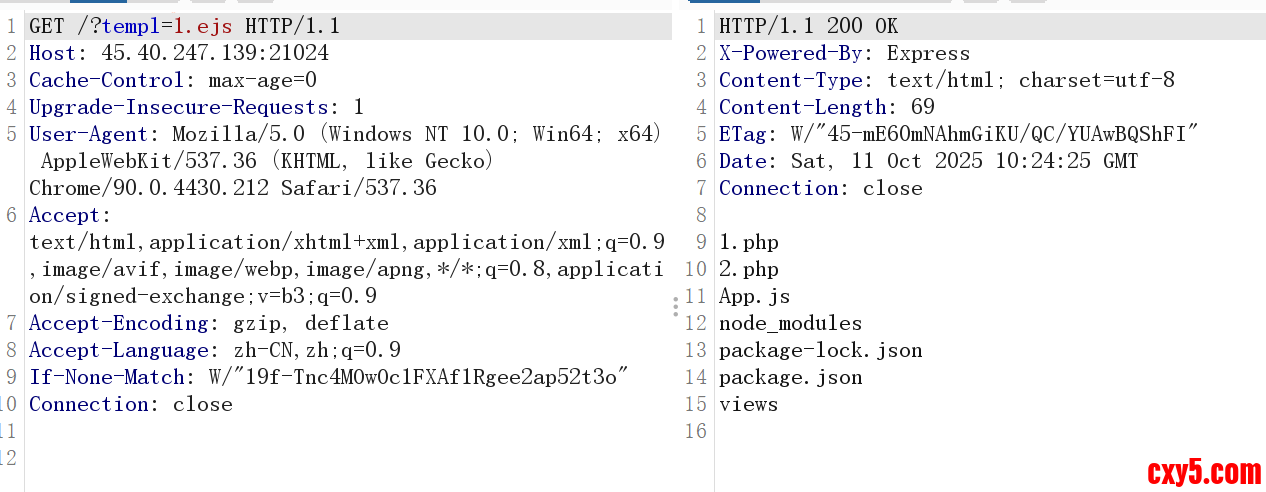Click the Accept-Language header line
This screenshot has height=492, width=1266.
(x=214, y=350)
